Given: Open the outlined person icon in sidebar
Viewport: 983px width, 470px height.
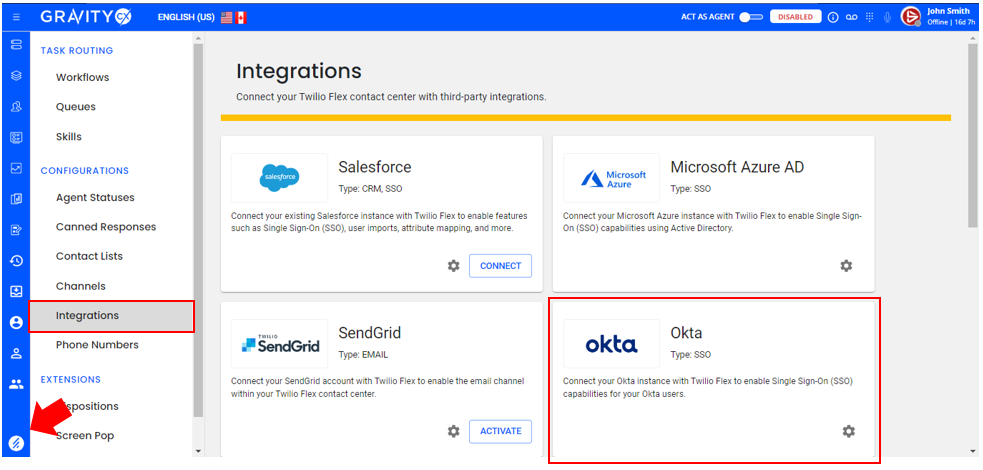Looking at the screenshot, I should coord(16,353).
